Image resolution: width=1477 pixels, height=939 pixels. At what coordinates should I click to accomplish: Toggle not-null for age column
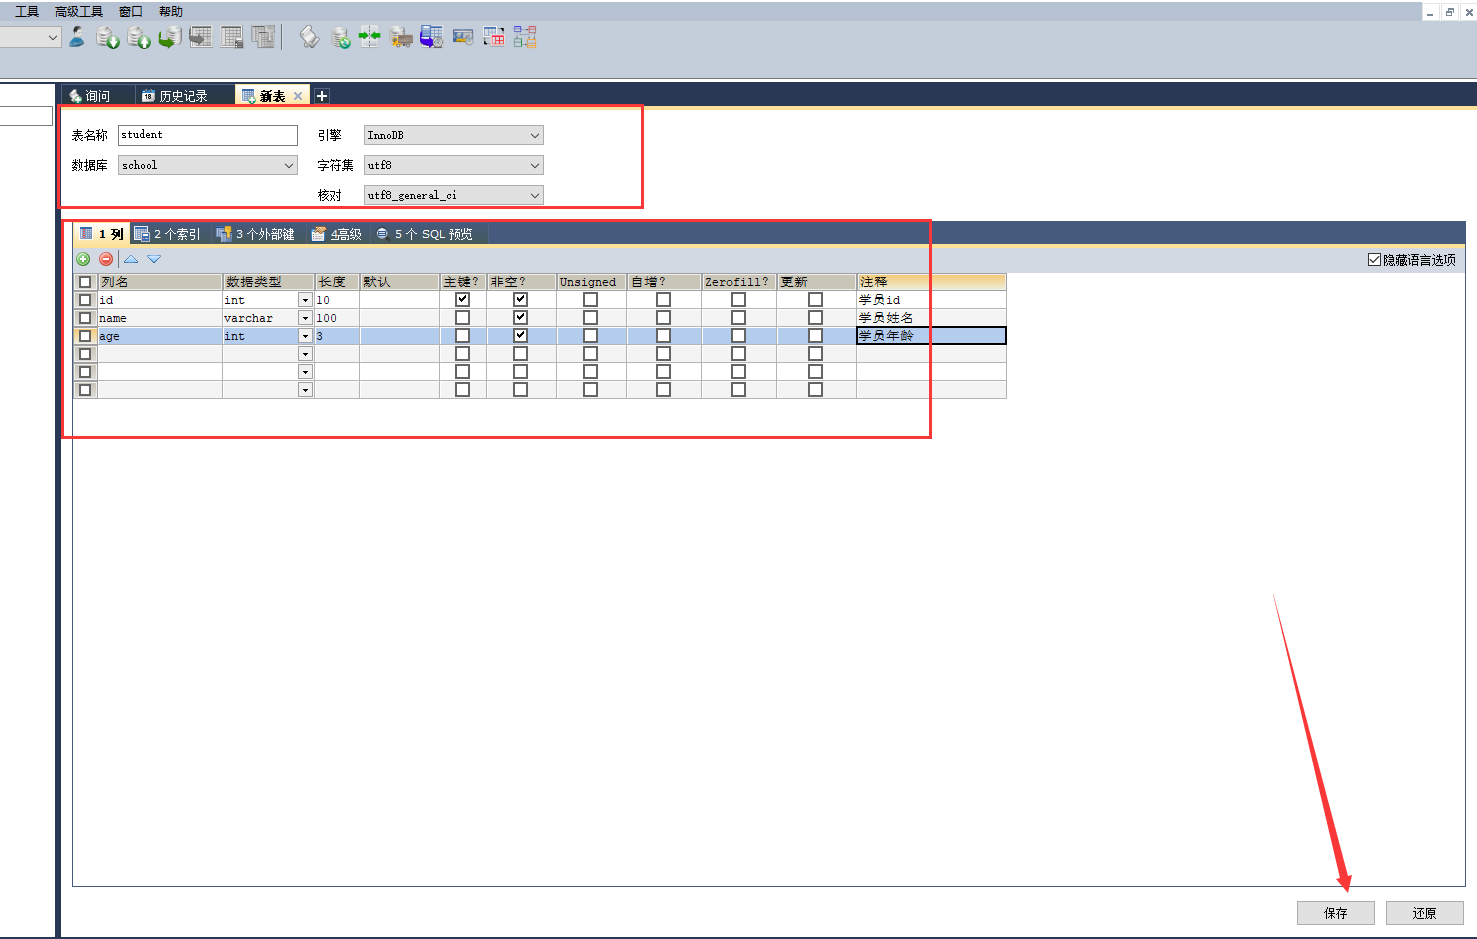(520, 335)
